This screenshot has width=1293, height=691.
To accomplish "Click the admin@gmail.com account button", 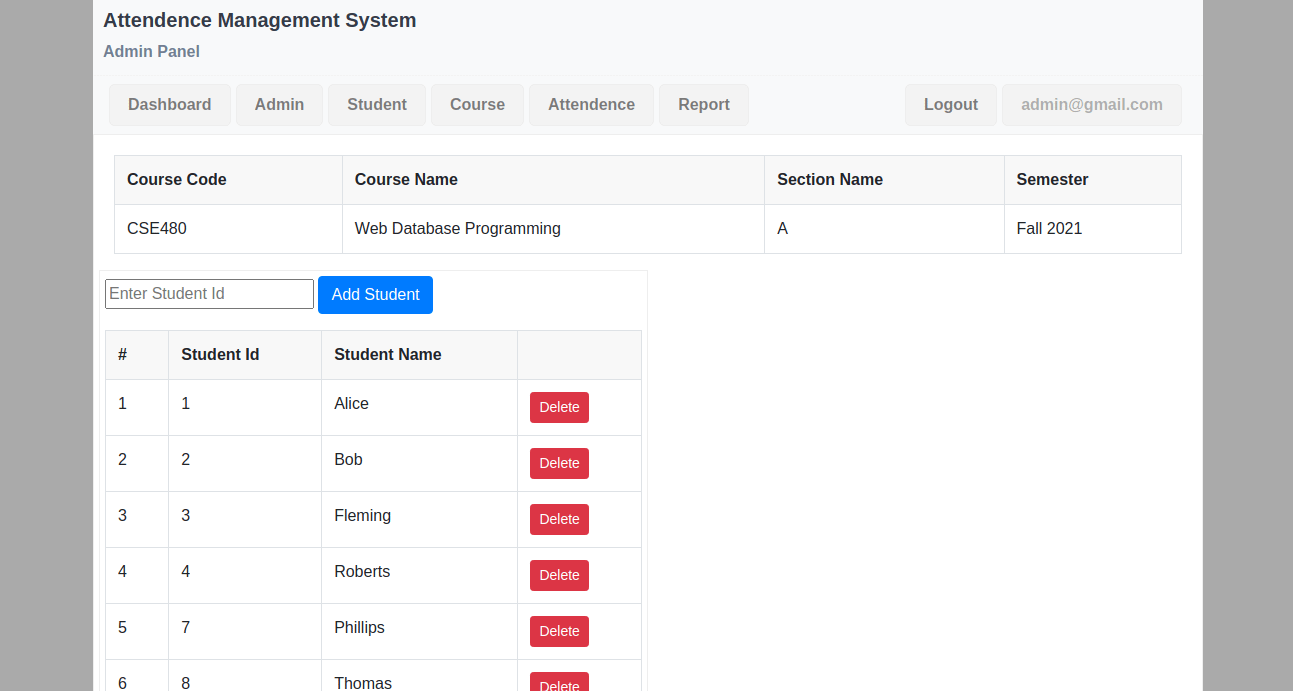I will pyautogui.click(x=1091, y=105).
